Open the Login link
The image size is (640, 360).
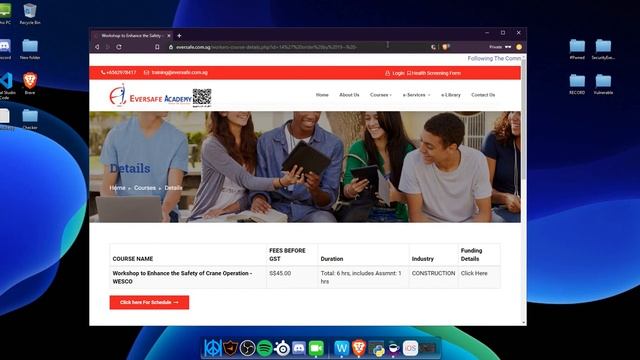pyautogui.click(x=395, y=73)
